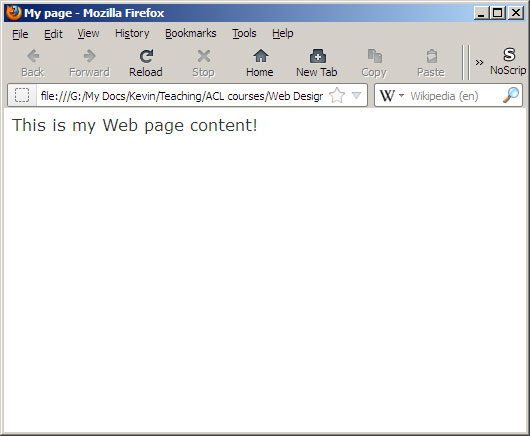Go to the Home page icon
This screenshot has width=530, height=436.
point(260,63)
